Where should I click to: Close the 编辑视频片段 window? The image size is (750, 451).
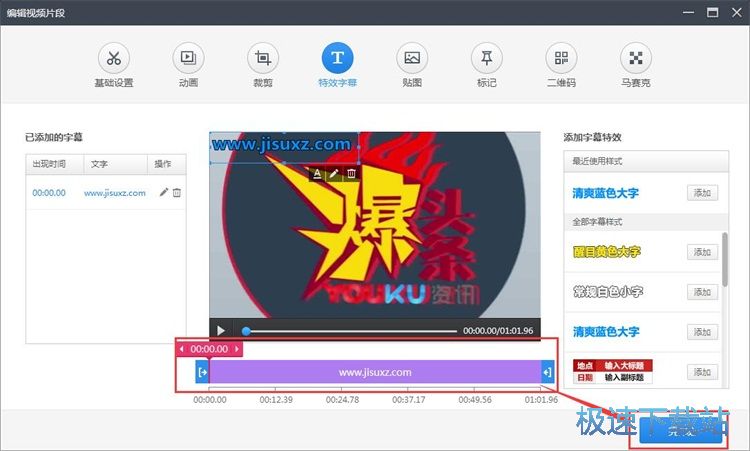(x=737, y=12)
